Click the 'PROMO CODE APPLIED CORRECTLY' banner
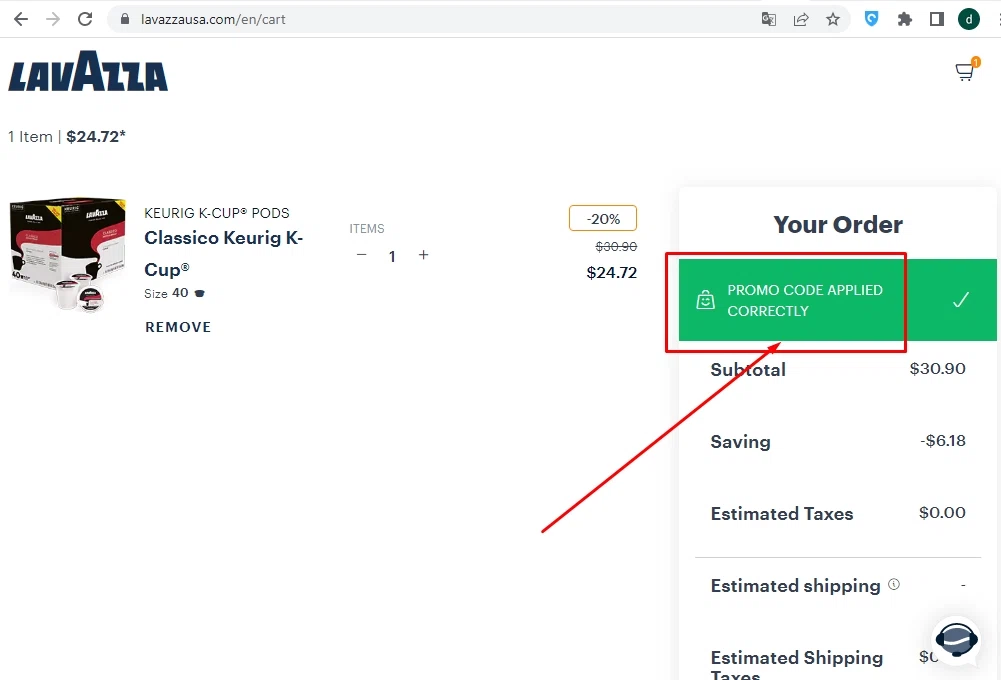 point(837,300)
